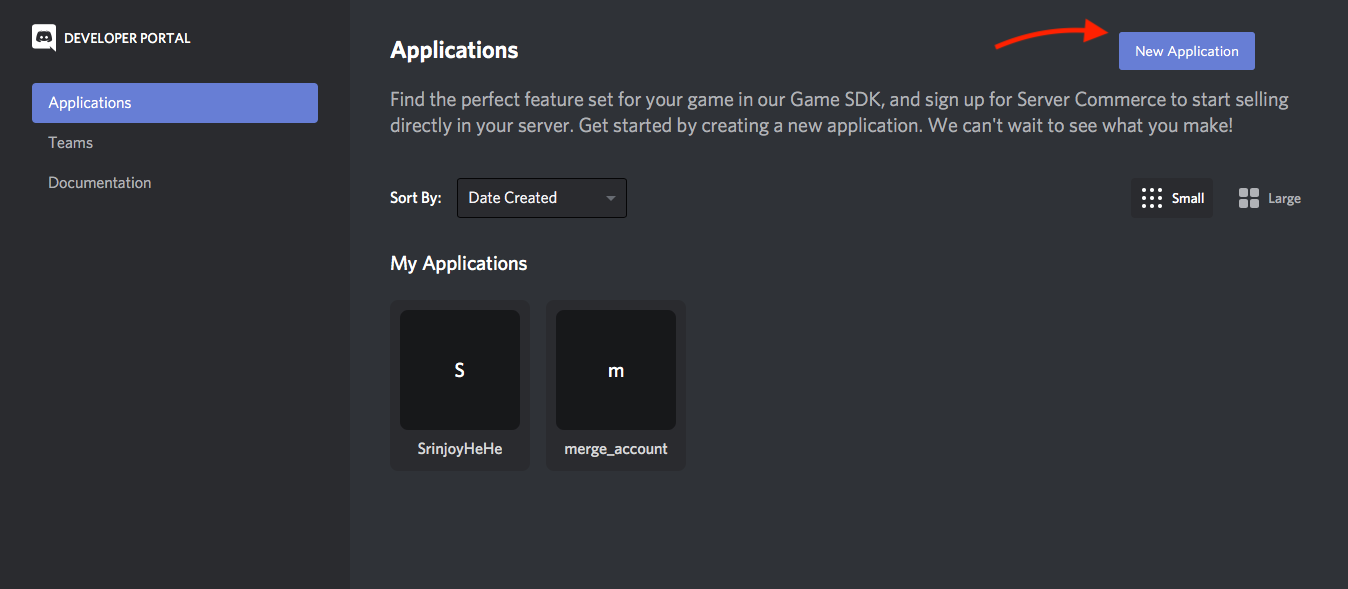The image size is (1348, 589).
Task: Click the SrinjoyHeHe application name
Action: pyautogui.click(x=460, y=449)
